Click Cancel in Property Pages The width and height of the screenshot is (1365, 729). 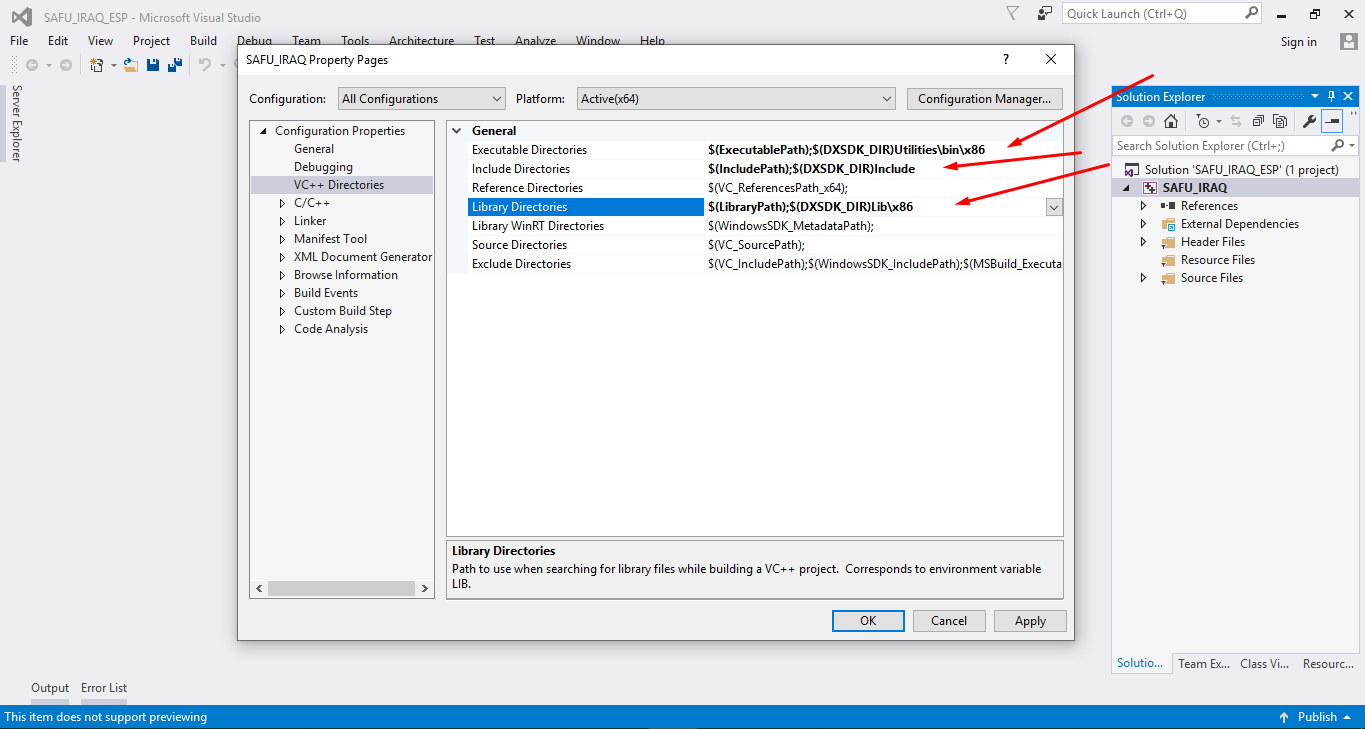pos(949,621)
